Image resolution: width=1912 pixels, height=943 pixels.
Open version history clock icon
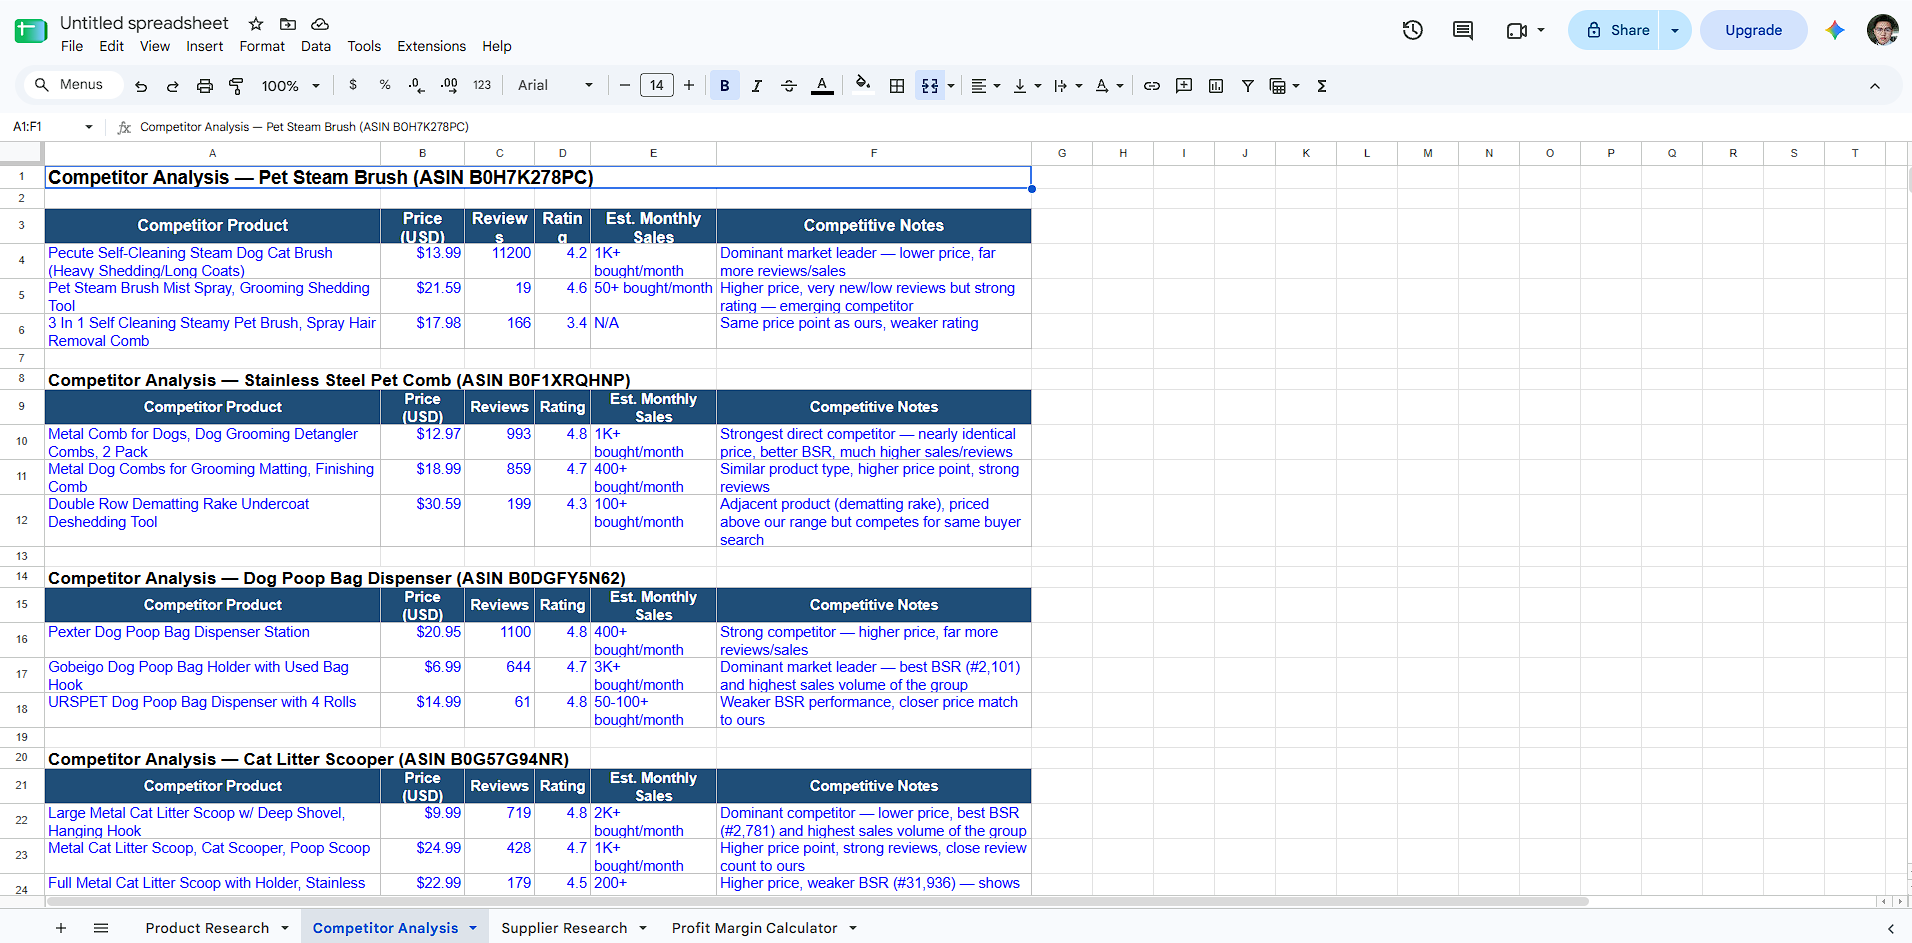point(1413,30)
